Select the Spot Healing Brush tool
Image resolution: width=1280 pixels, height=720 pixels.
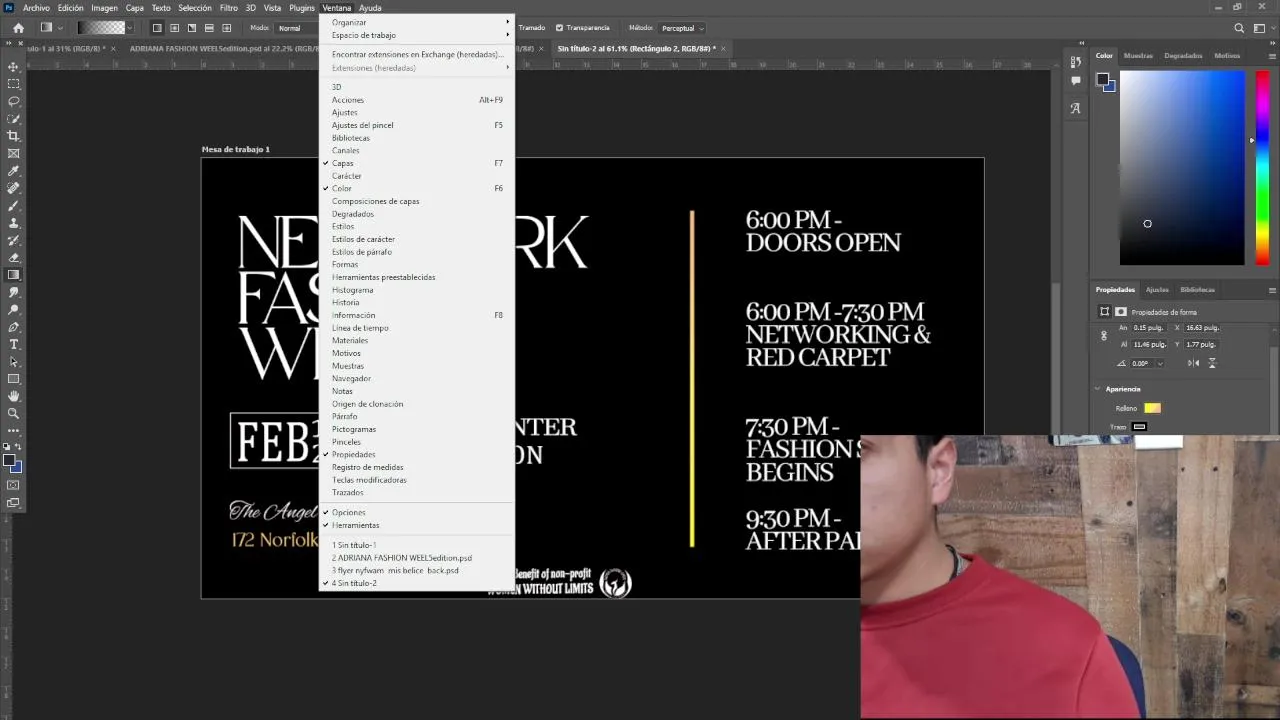point(14,188)
